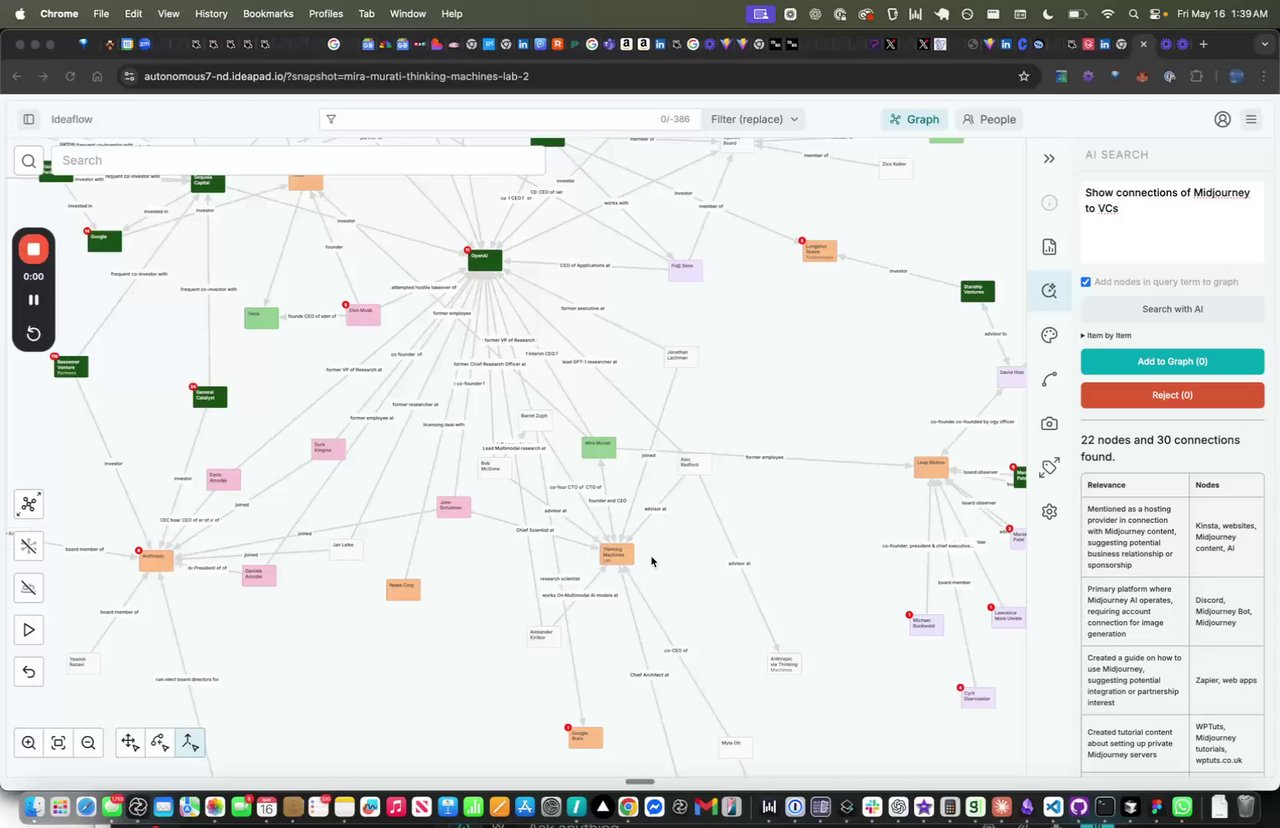Toggle Add nodes in query term checkbox
Viewport: 1280px width, 828px height.
tap(1086, 282)
